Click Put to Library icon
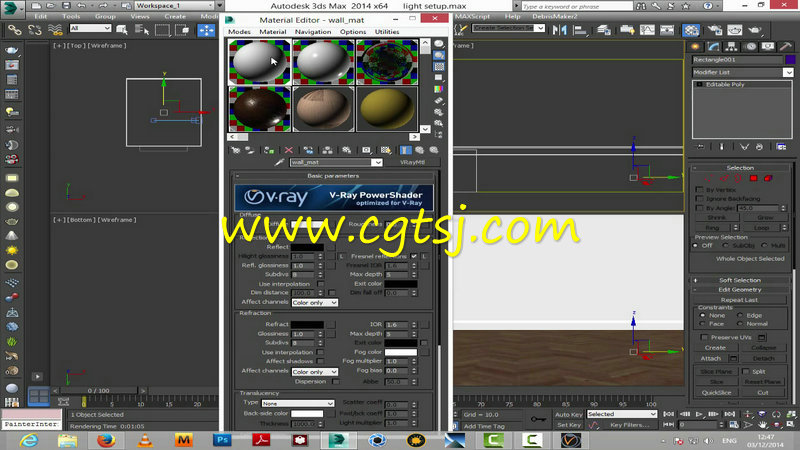This screenshot has width=800, height=450. tap(347, 150)
